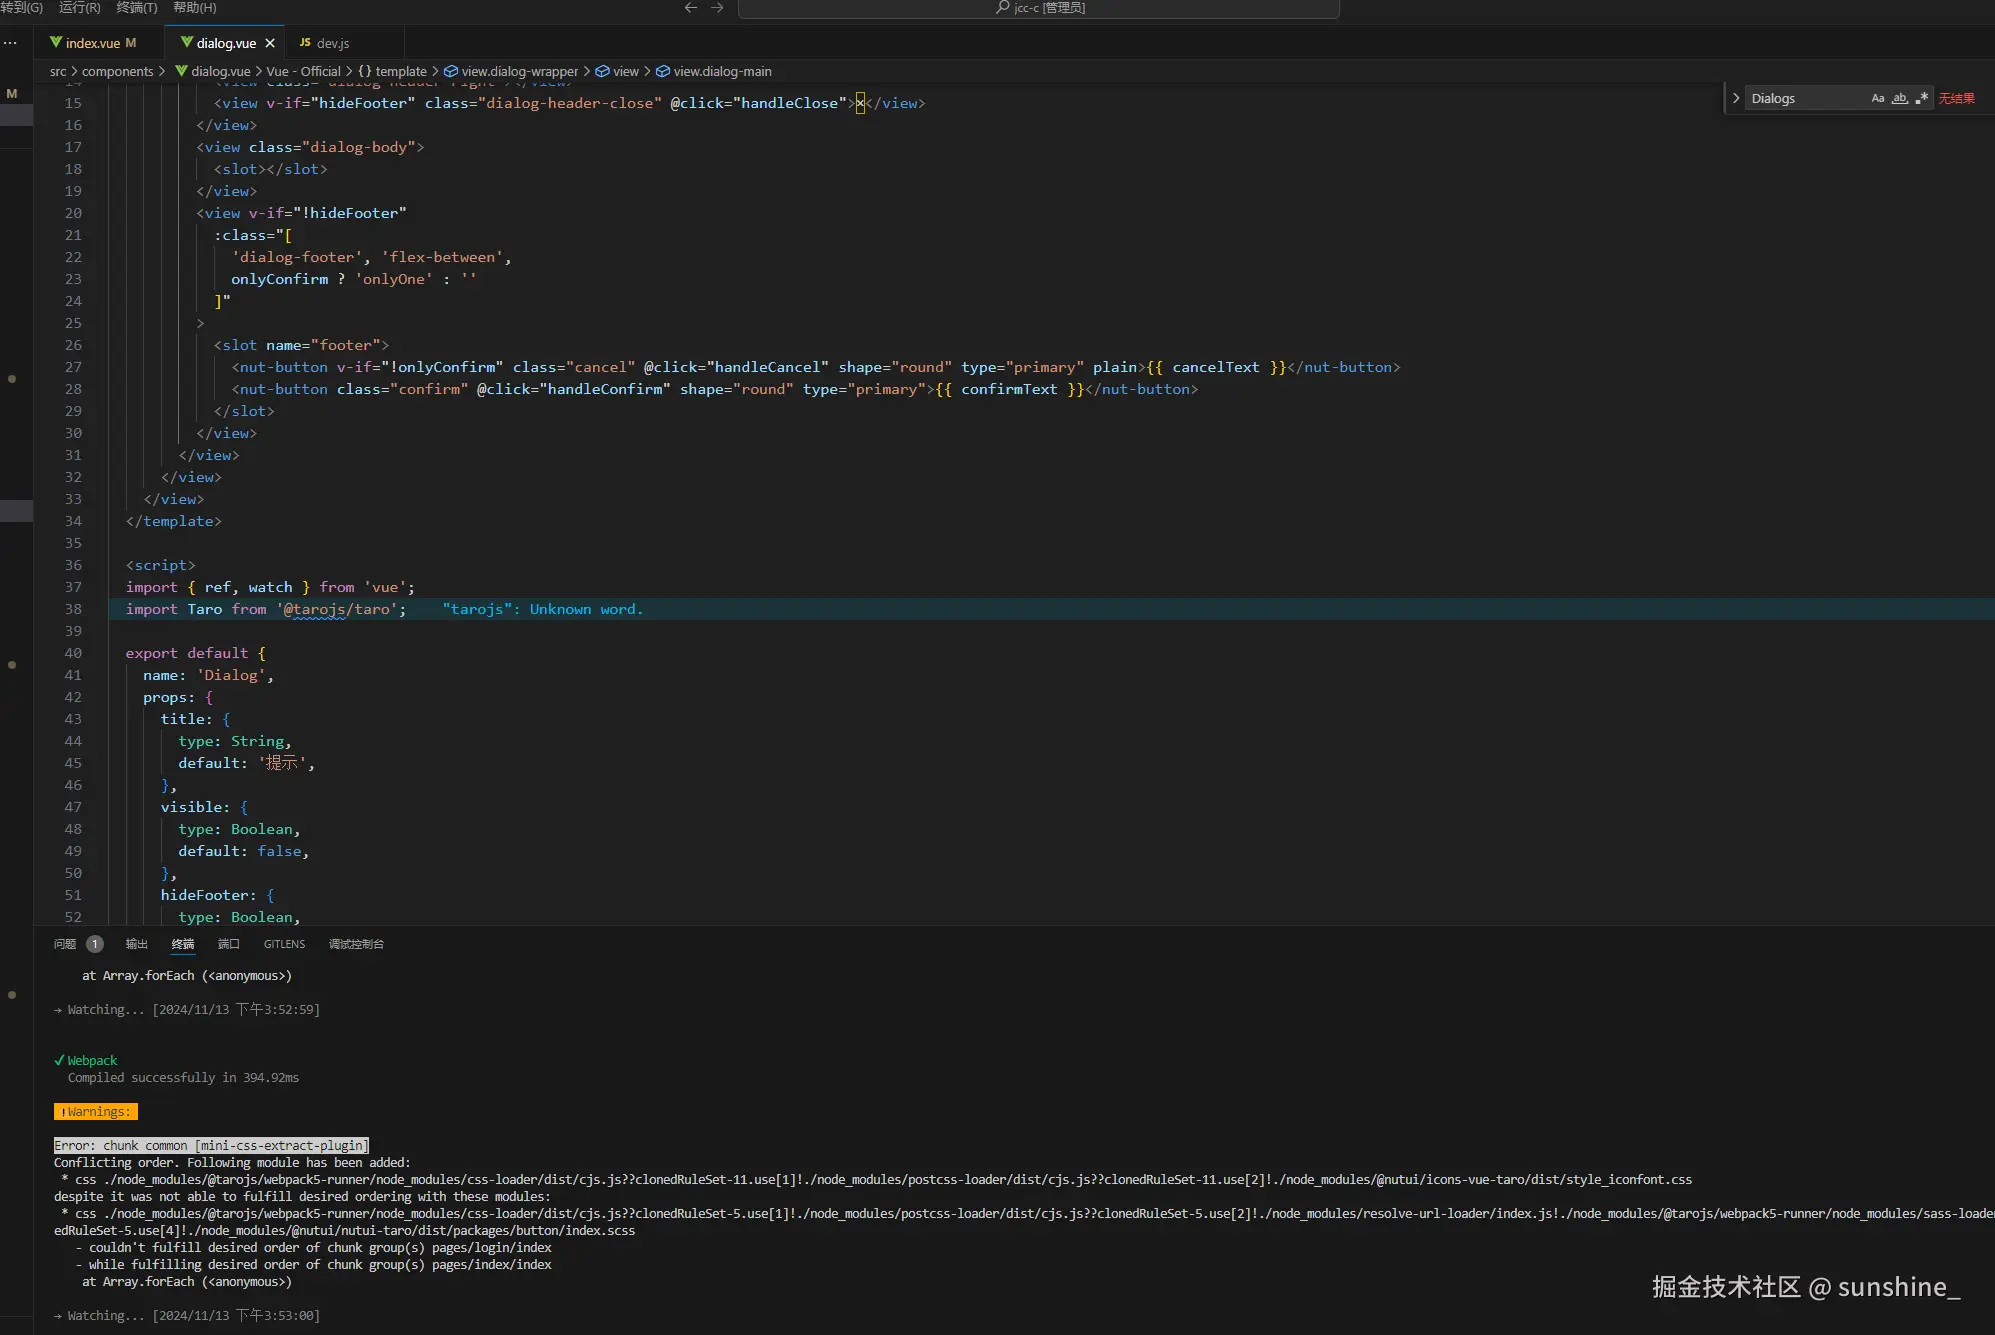
Task: Toggle whole word match option
Action: (x=1899, y=98)
